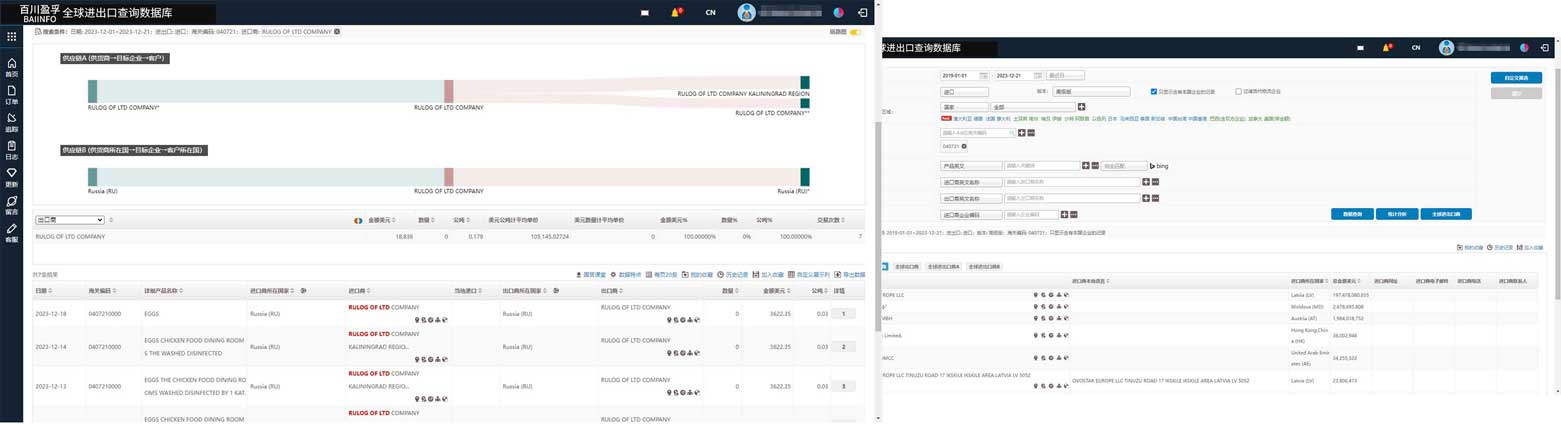
Task: Expand the 国家 region type dropdown
Action: [x=963, y=107]
